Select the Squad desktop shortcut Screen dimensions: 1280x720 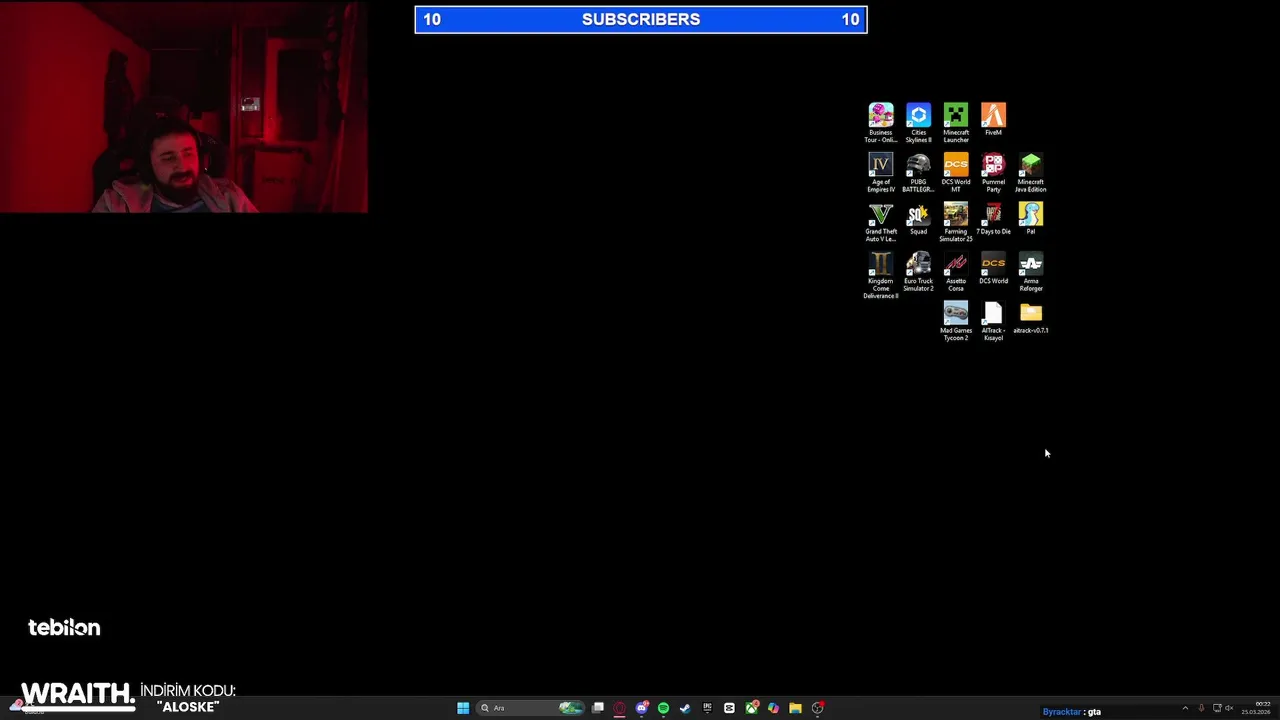[x=918, y=219]
